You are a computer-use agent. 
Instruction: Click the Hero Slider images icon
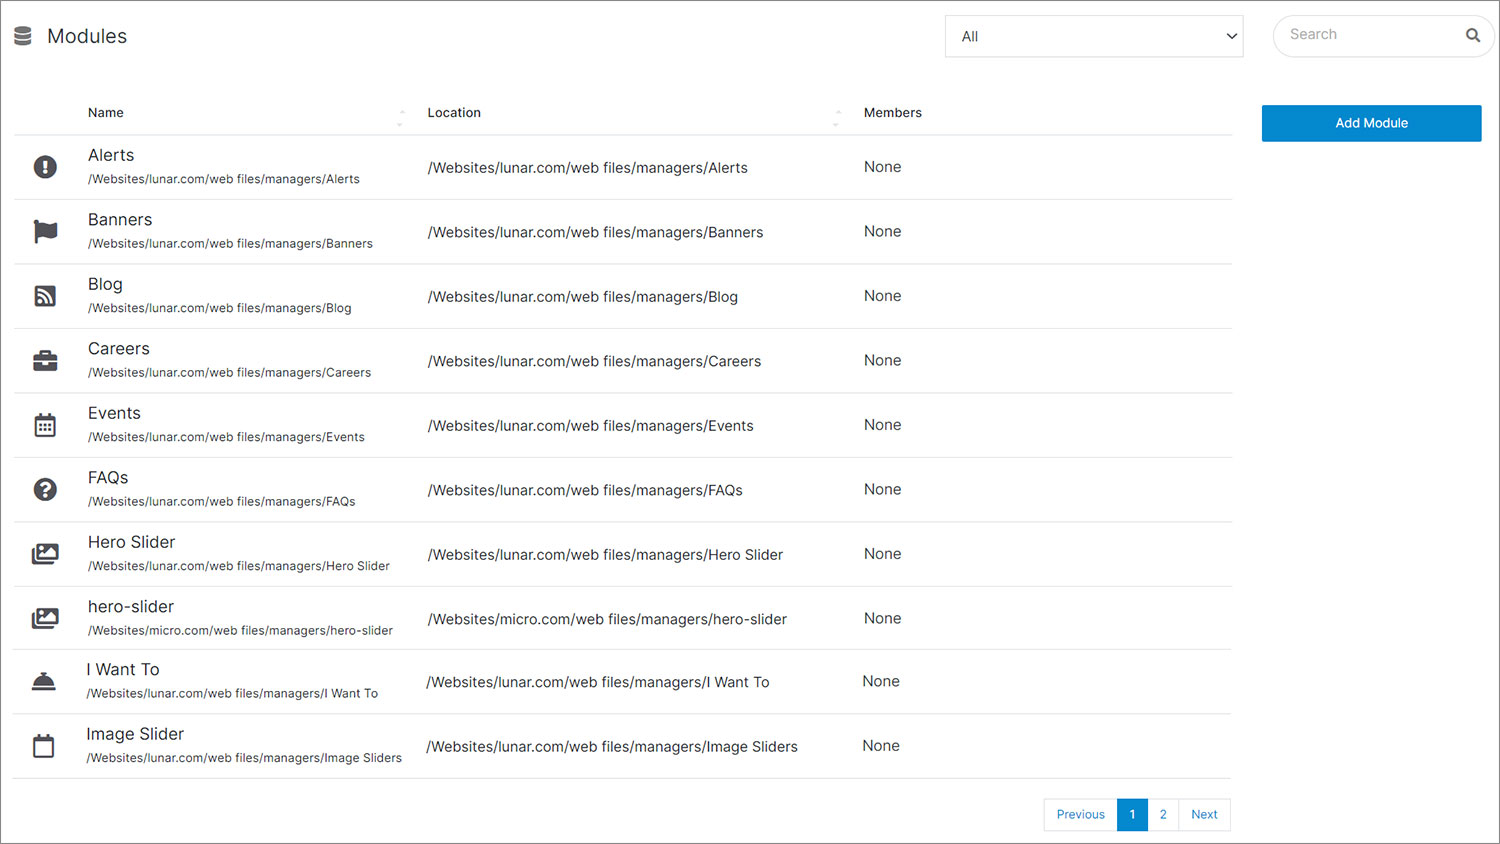coord(45,554)
